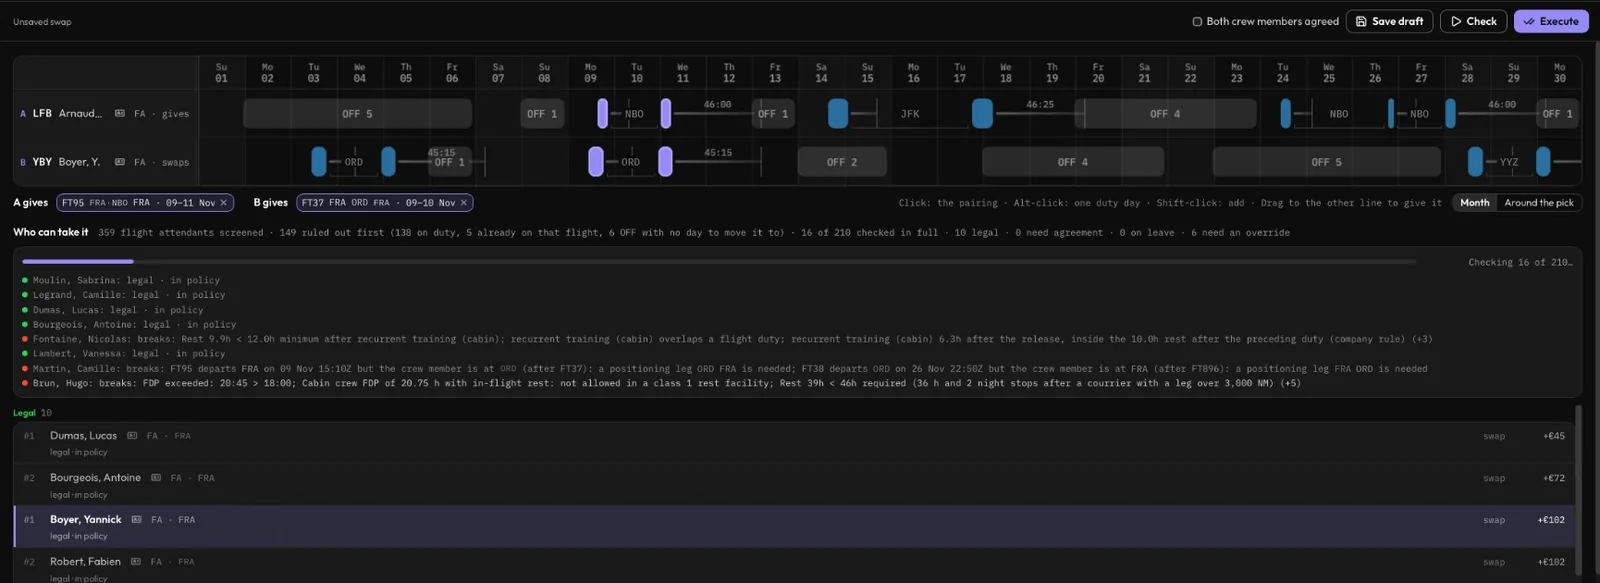Click the OFF 5 block on Arnaud's row
Image resolution: width=1600 pixels, height=583 pixels.
(x=357, y=114)
